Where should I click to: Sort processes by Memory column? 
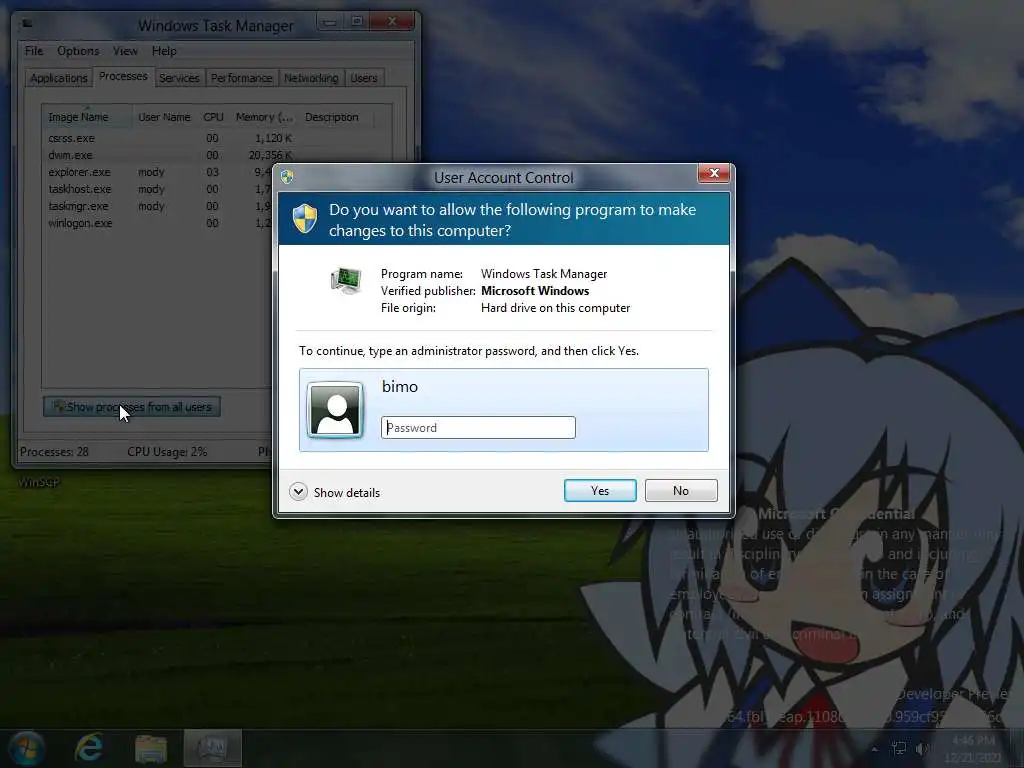click(264, 117)
